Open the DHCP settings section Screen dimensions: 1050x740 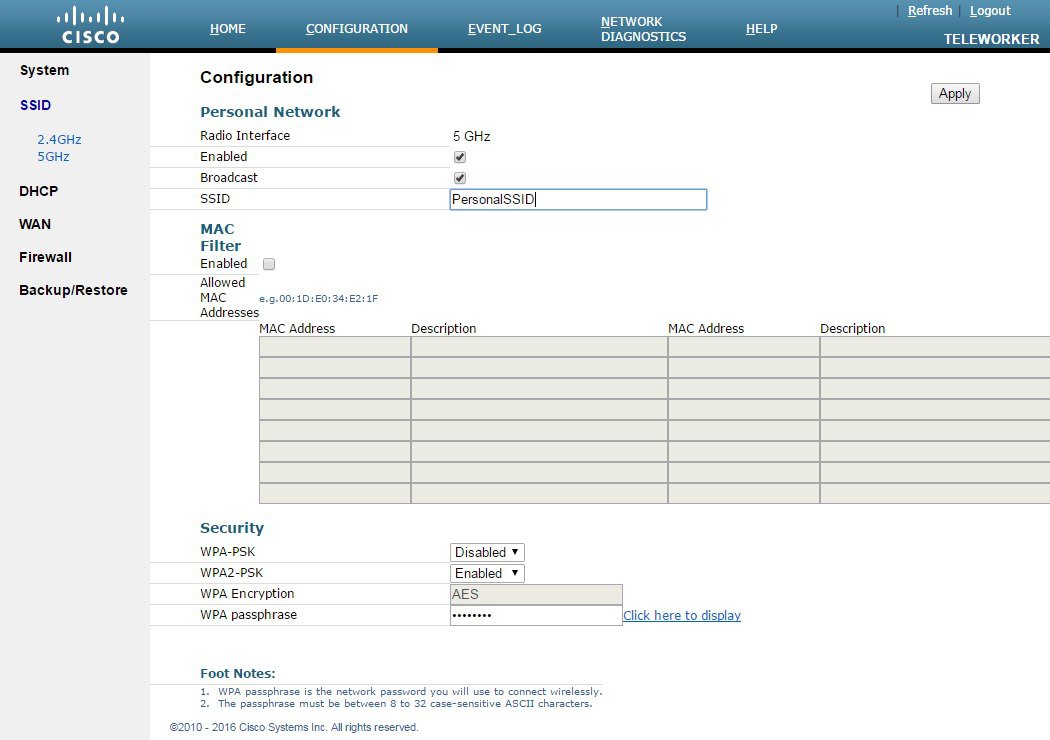(38, 191)
